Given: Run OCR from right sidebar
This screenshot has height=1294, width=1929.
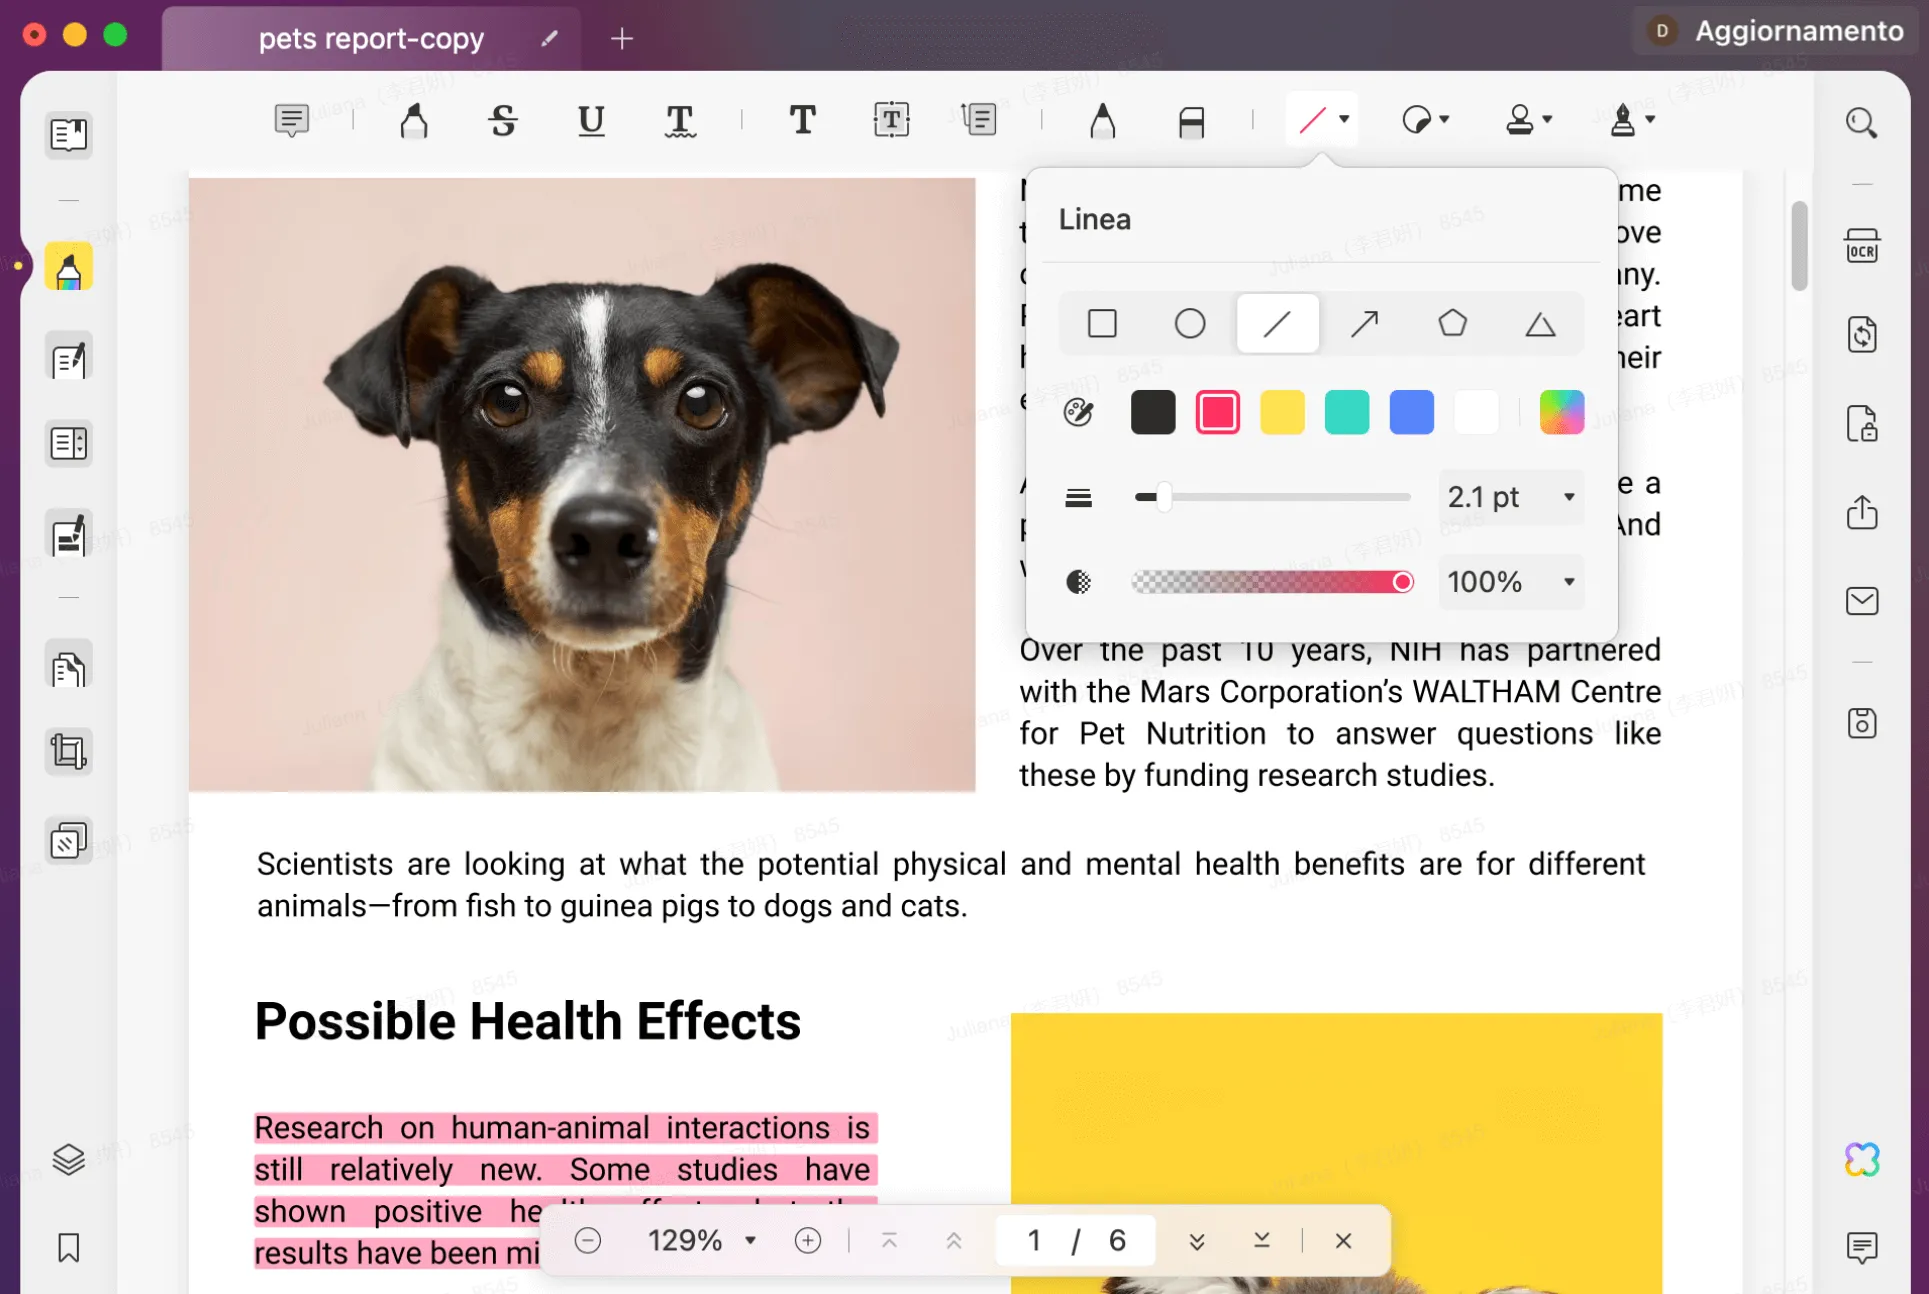Looking at the screenshot, I should coord(1861,246).
